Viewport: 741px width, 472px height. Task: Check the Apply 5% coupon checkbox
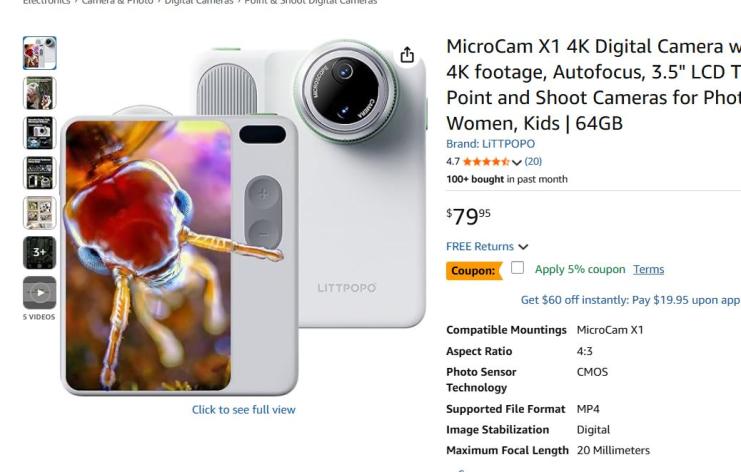point(517,268)
